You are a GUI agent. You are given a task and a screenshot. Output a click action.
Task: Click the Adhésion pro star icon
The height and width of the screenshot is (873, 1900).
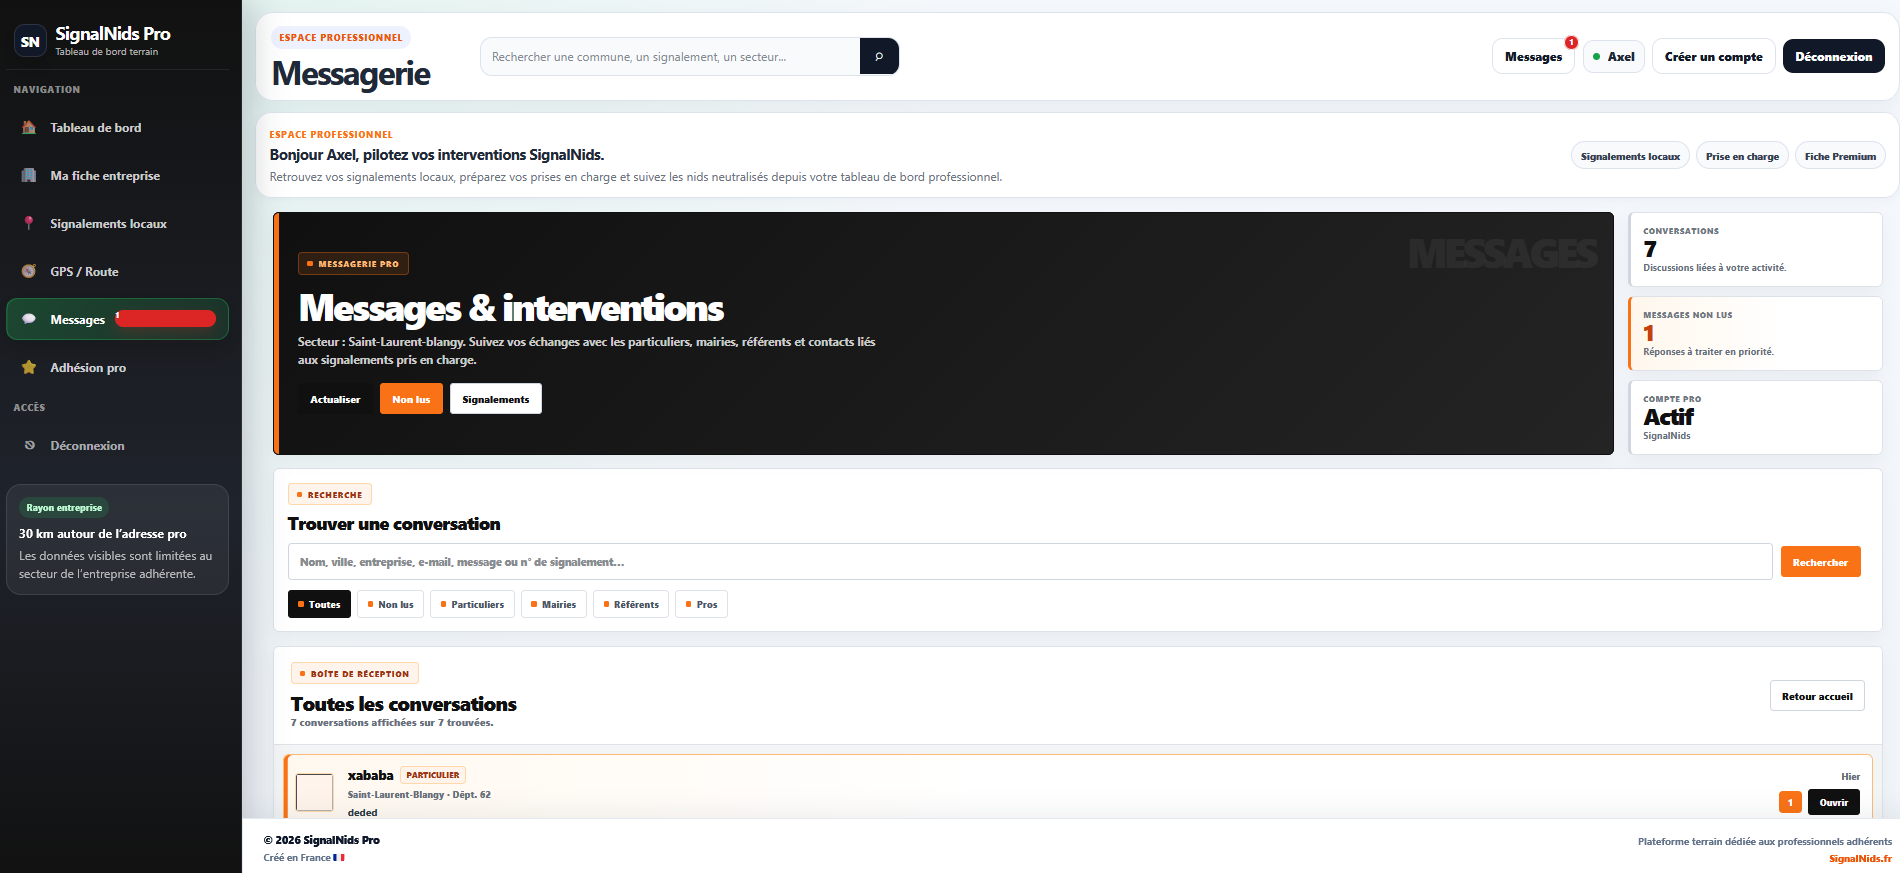click(29, 368)
